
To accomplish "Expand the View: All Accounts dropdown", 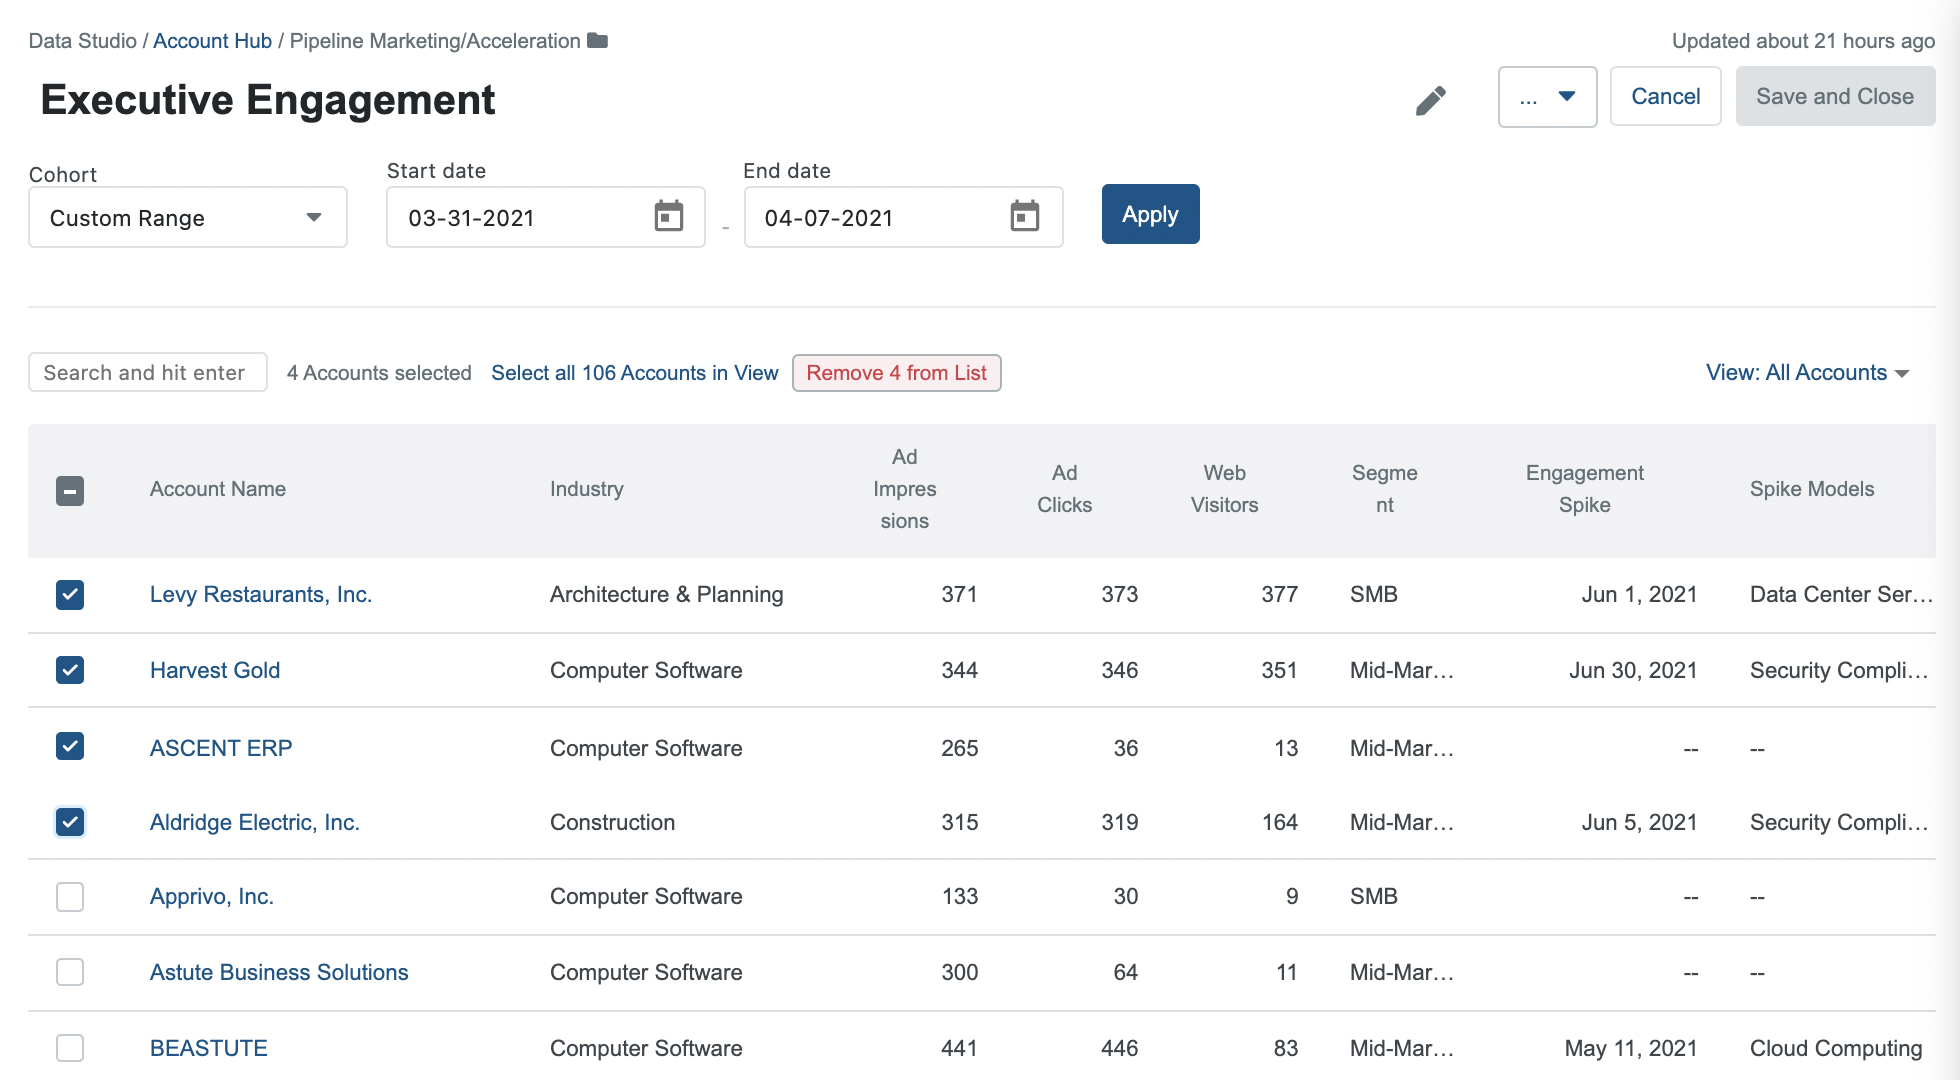I will 1808,373.
